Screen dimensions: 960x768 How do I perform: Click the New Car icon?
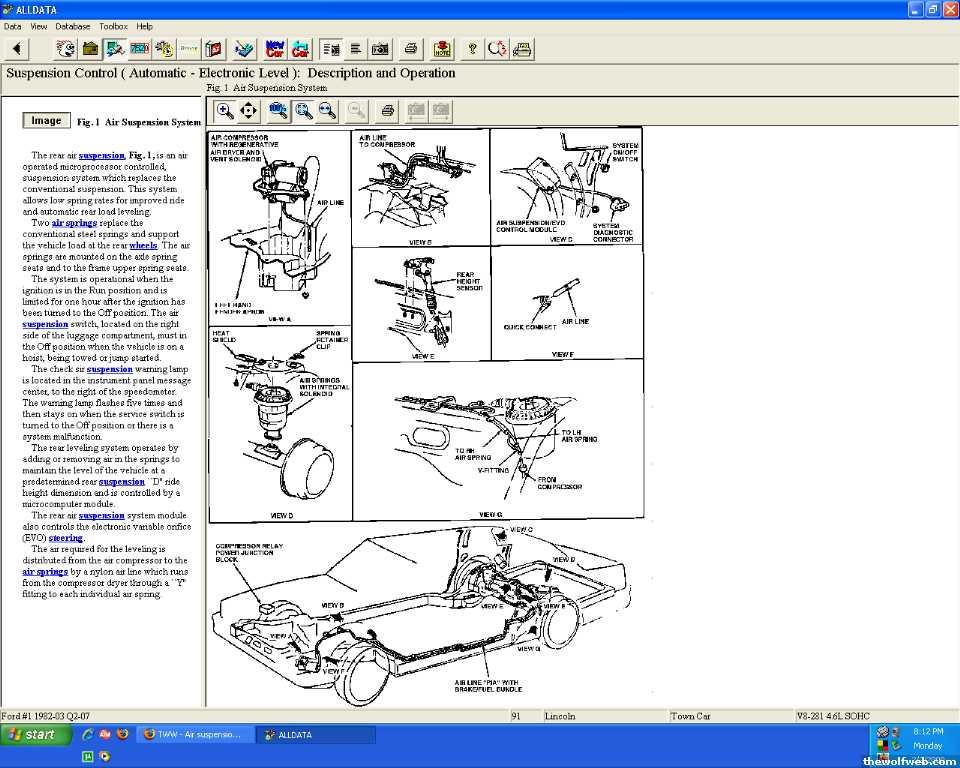coord(275,48)
